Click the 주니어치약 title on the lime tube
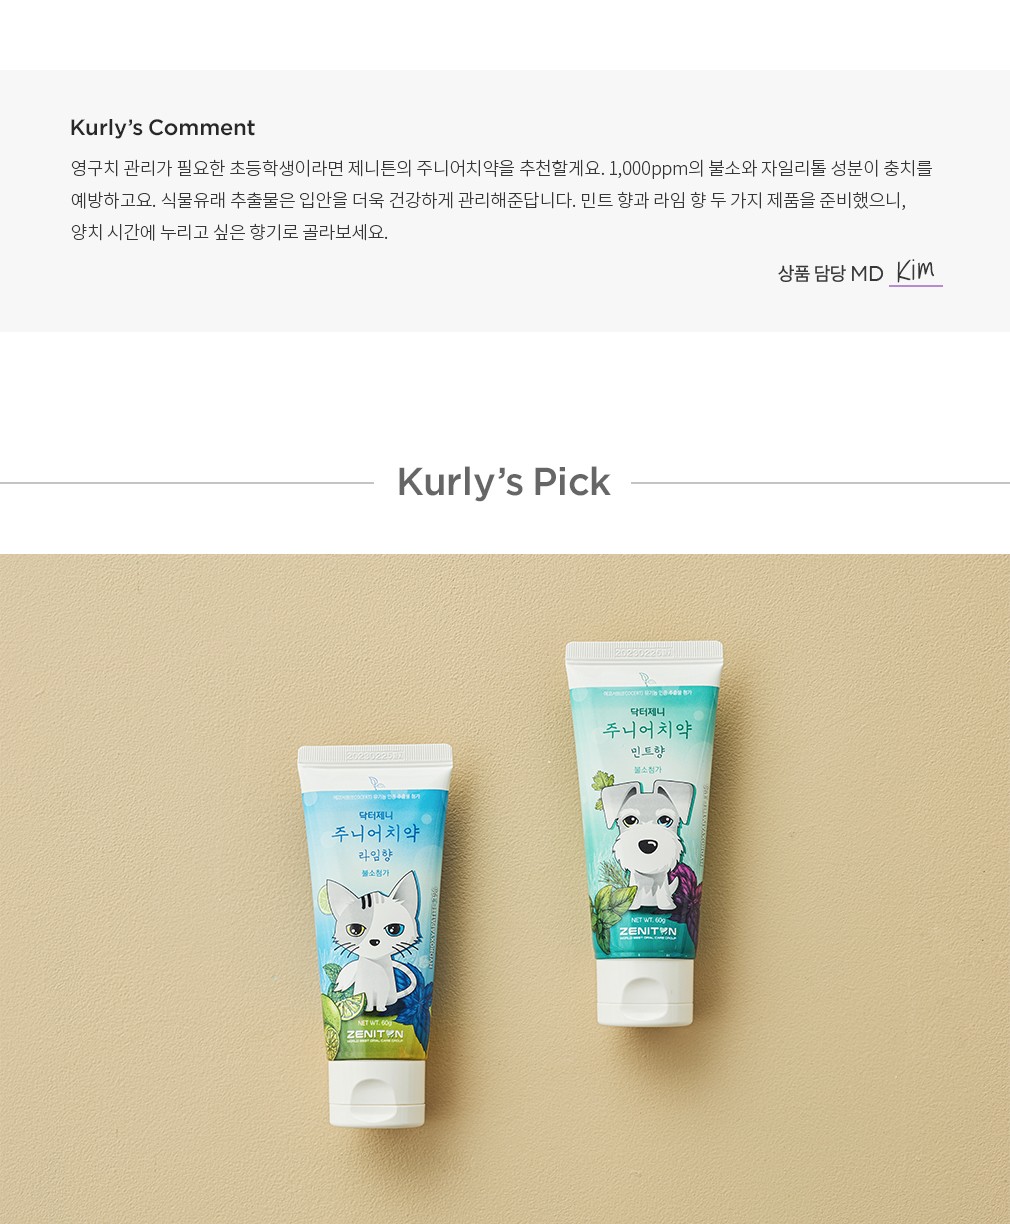 coord(375,832)
